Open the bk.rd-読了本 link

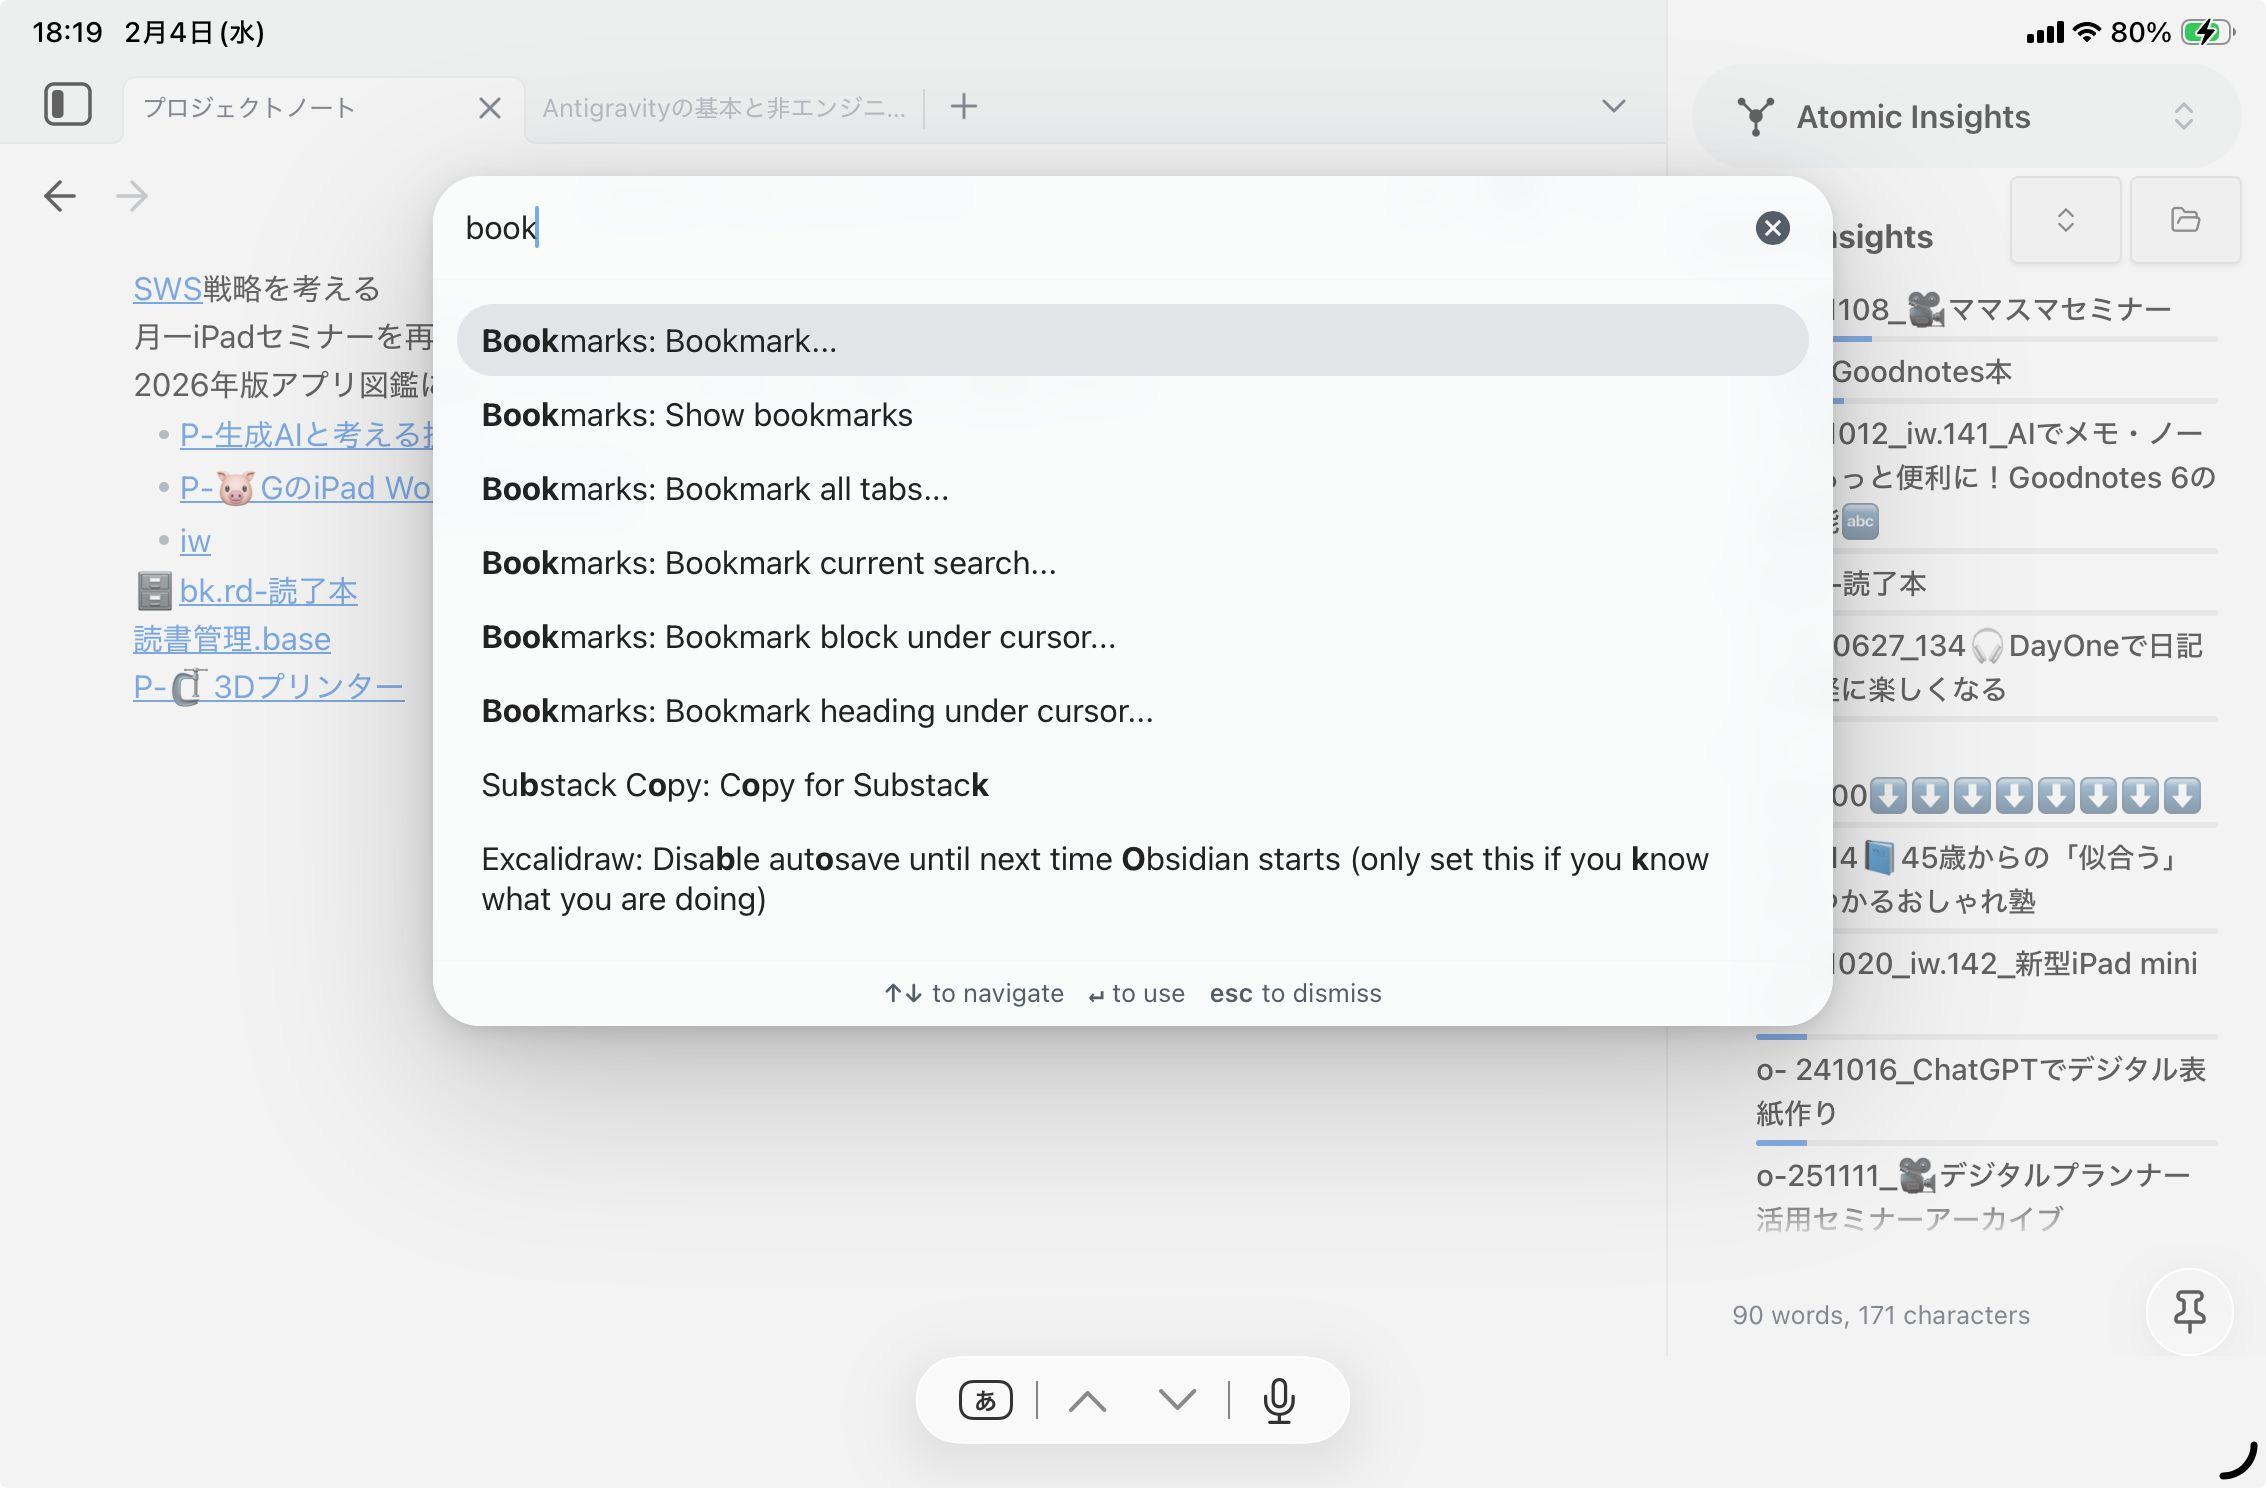(268, 591)
